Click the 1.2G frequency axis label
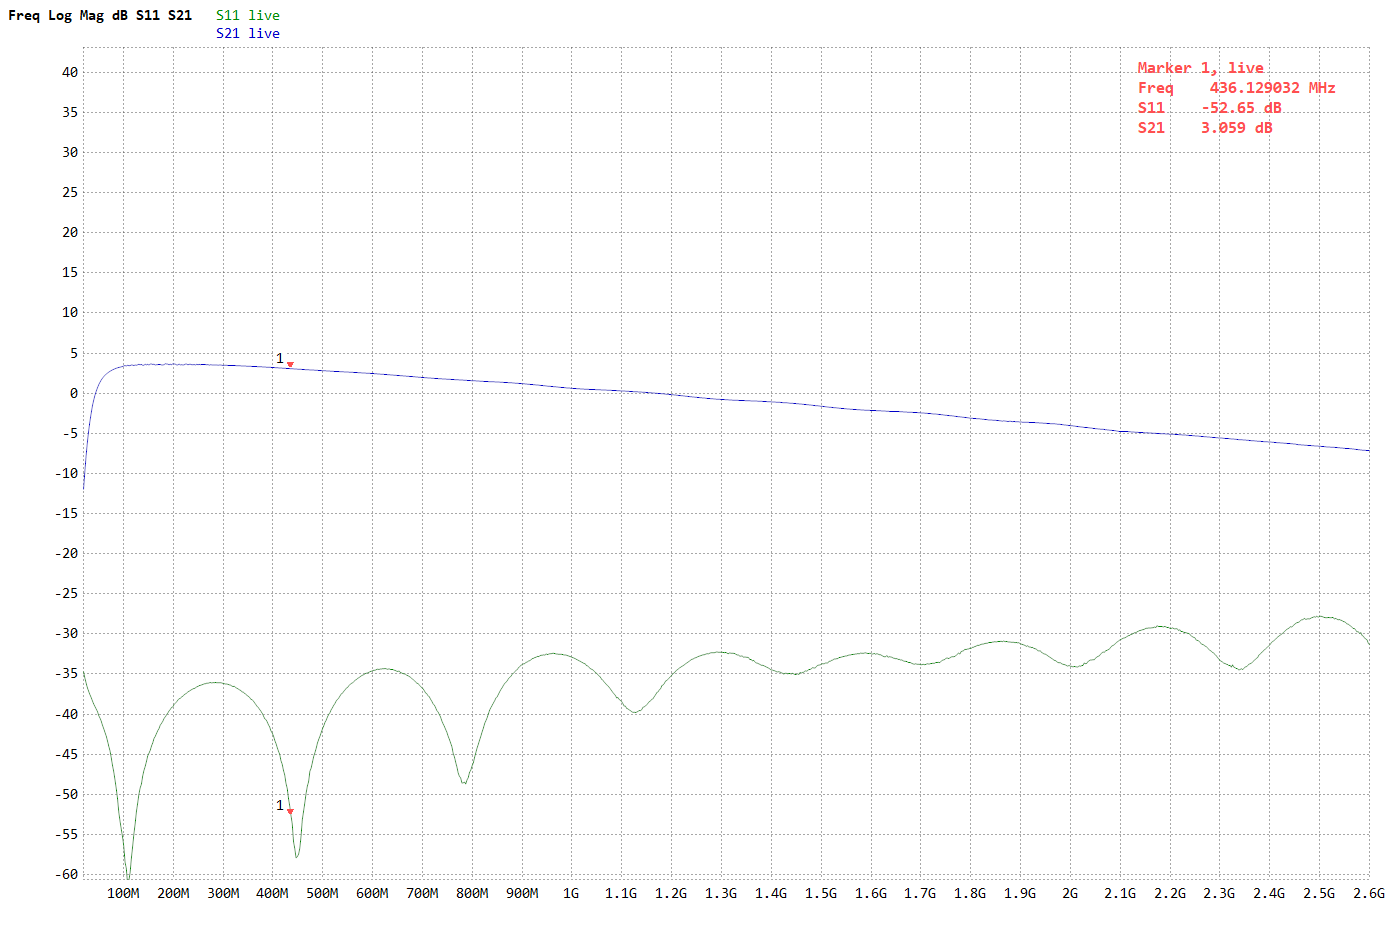 671,893
